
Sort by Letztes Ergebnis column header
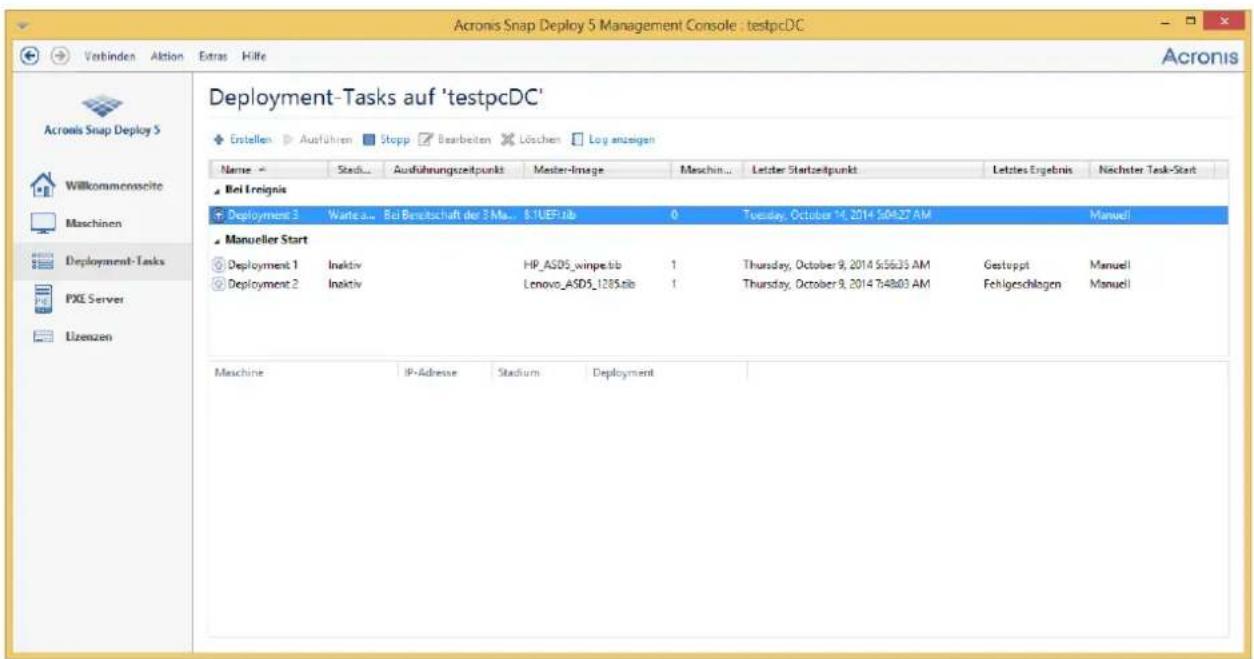pyautogui.click(x=1035, y=170)
